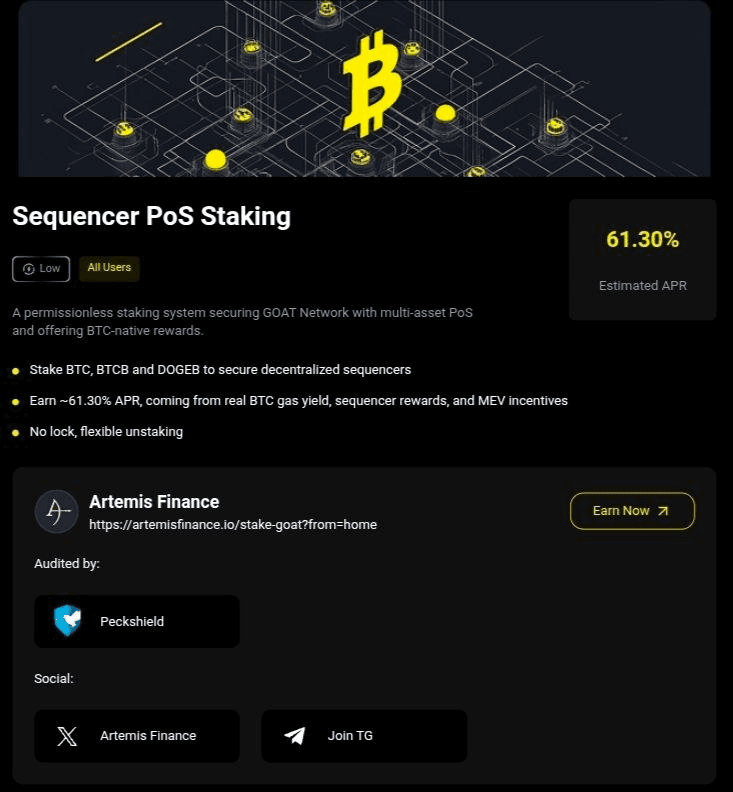Click the 61.30% APR value

(x=642, y=240)
